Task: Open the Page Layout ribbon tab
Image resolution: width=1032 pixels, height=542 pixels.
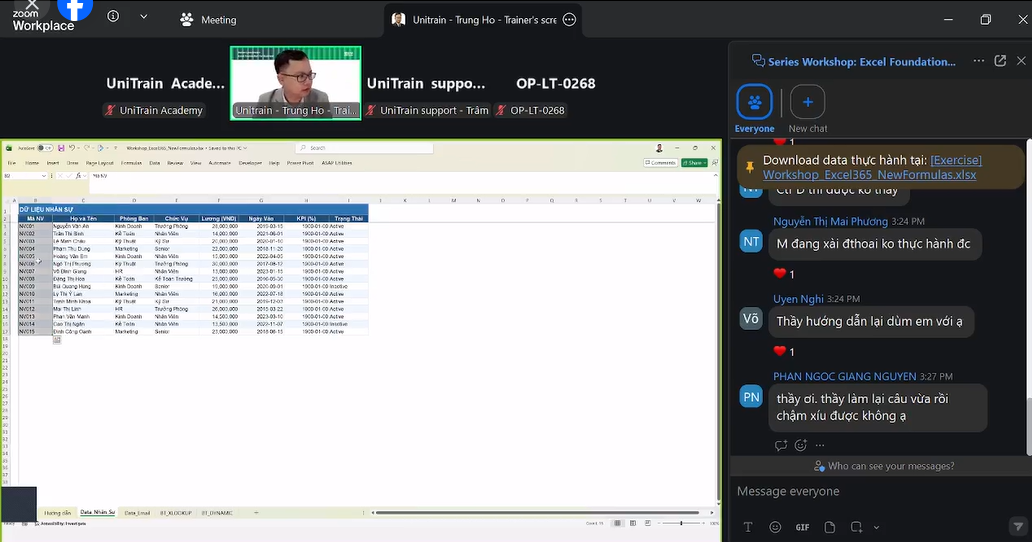Action: pos(99,162)
